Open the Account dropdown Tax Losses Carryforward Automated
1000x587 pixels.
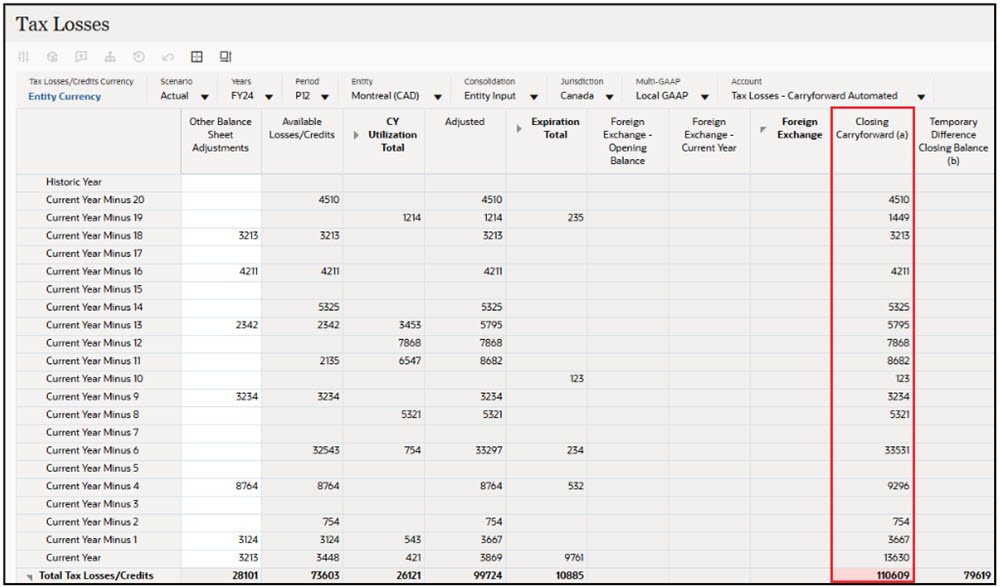[x=921, y=97]
